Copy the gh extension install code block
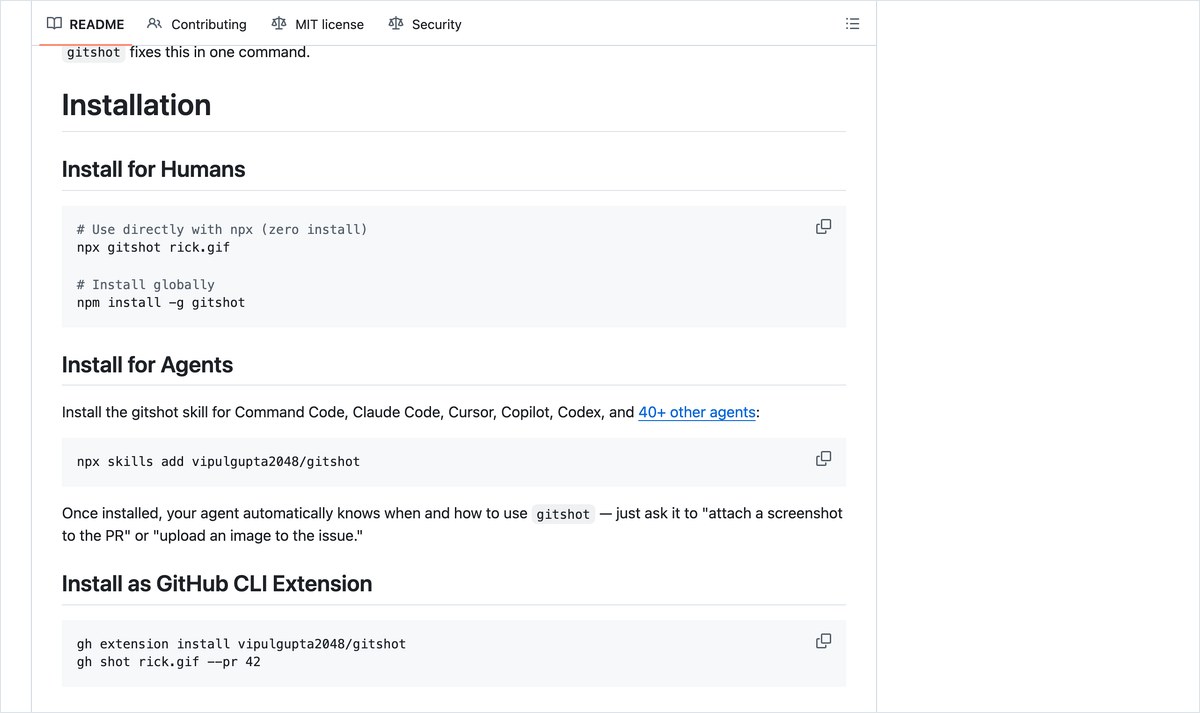The height and width of the screenshot is (713, 1200). pyautogui.click(x=823, y=641)
